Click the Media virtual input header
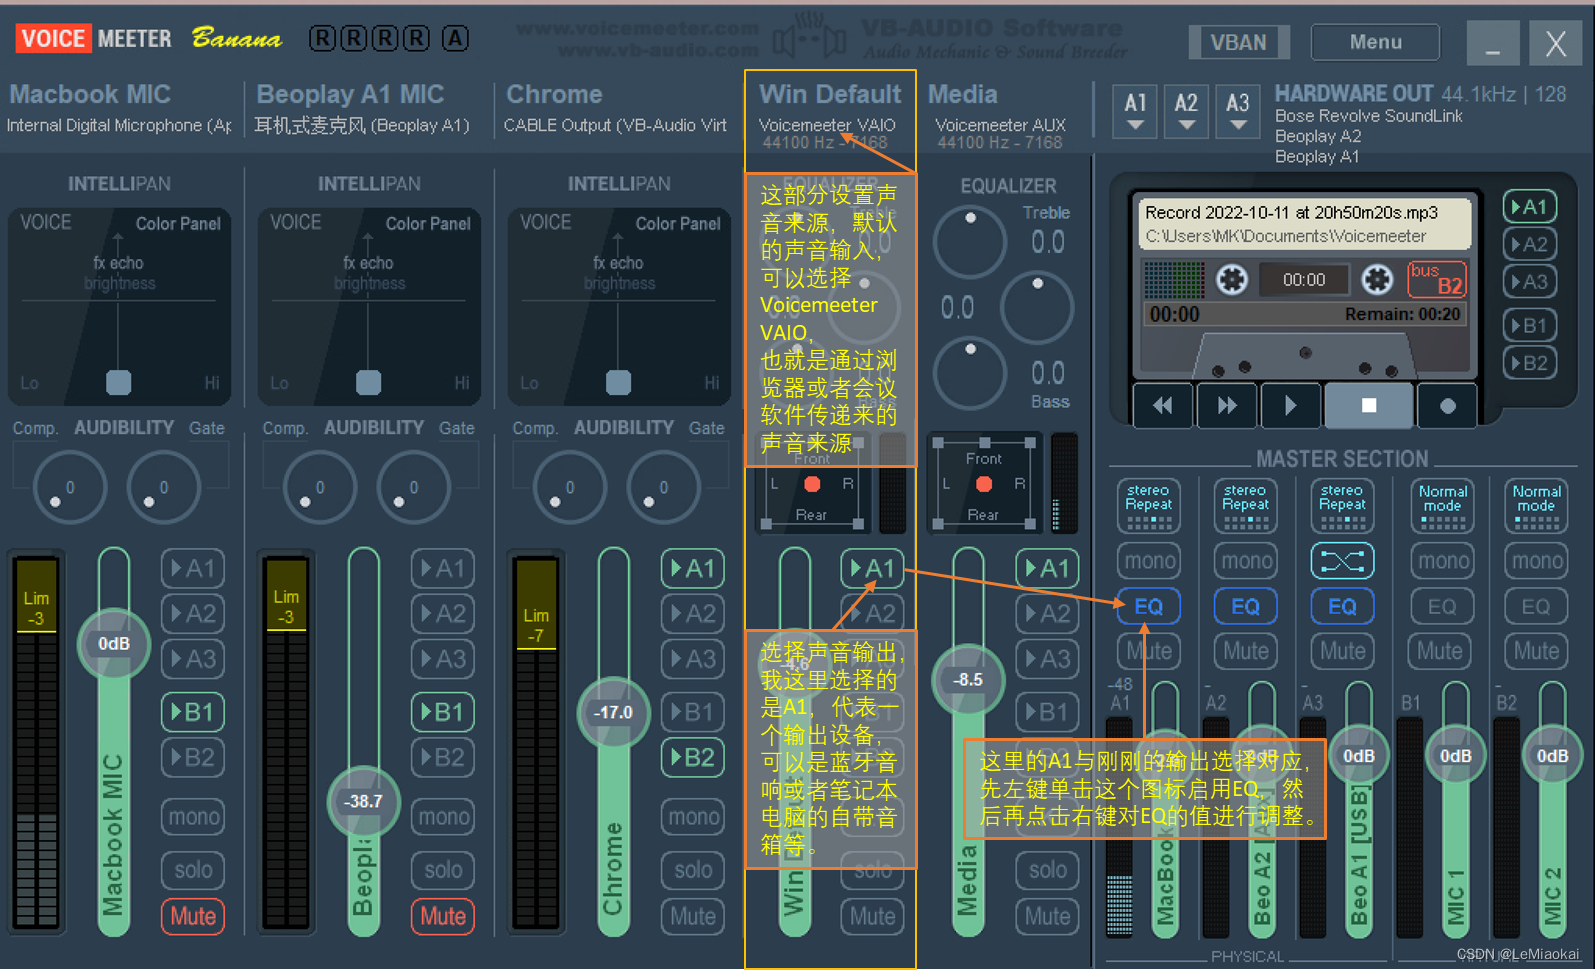 962,94
